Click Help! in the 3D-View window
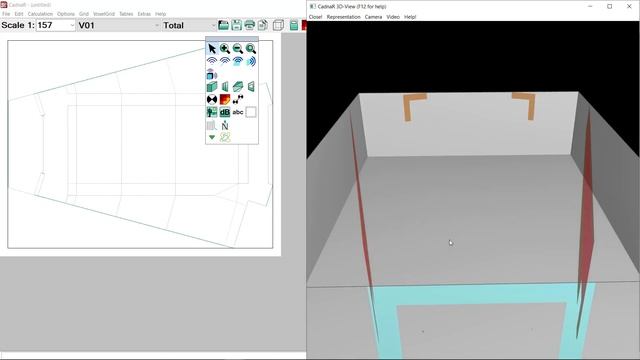640x360 pixels. 410,17
